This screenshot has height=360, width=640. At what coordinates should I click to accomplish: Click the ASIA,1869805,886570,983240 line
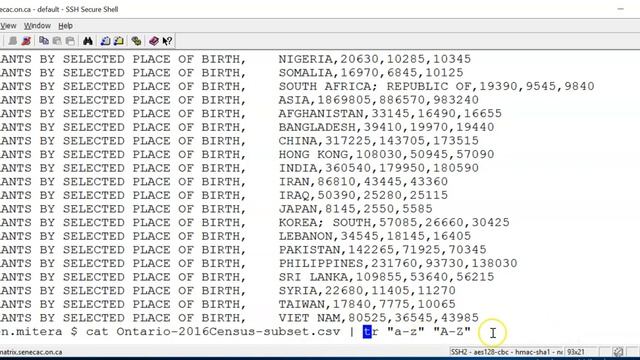pos(379,100)
